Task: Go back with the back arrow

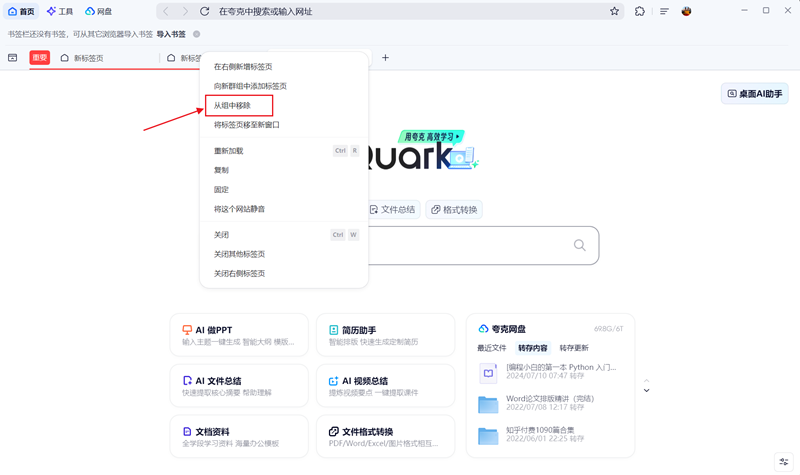Action: (x=166, y=11)
